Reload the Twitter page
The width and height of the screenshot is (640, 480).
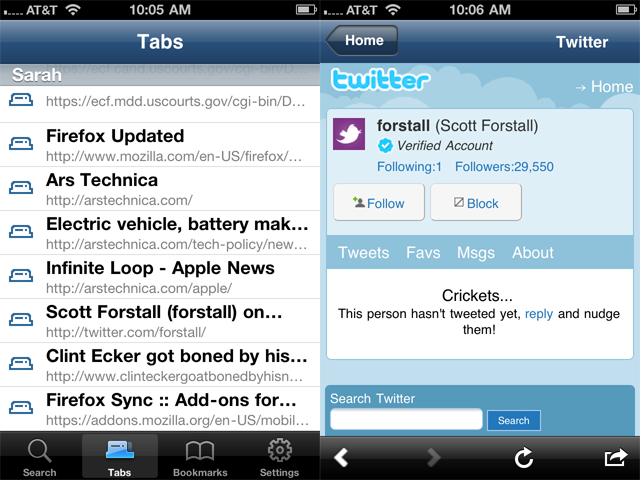click(524, 457)
